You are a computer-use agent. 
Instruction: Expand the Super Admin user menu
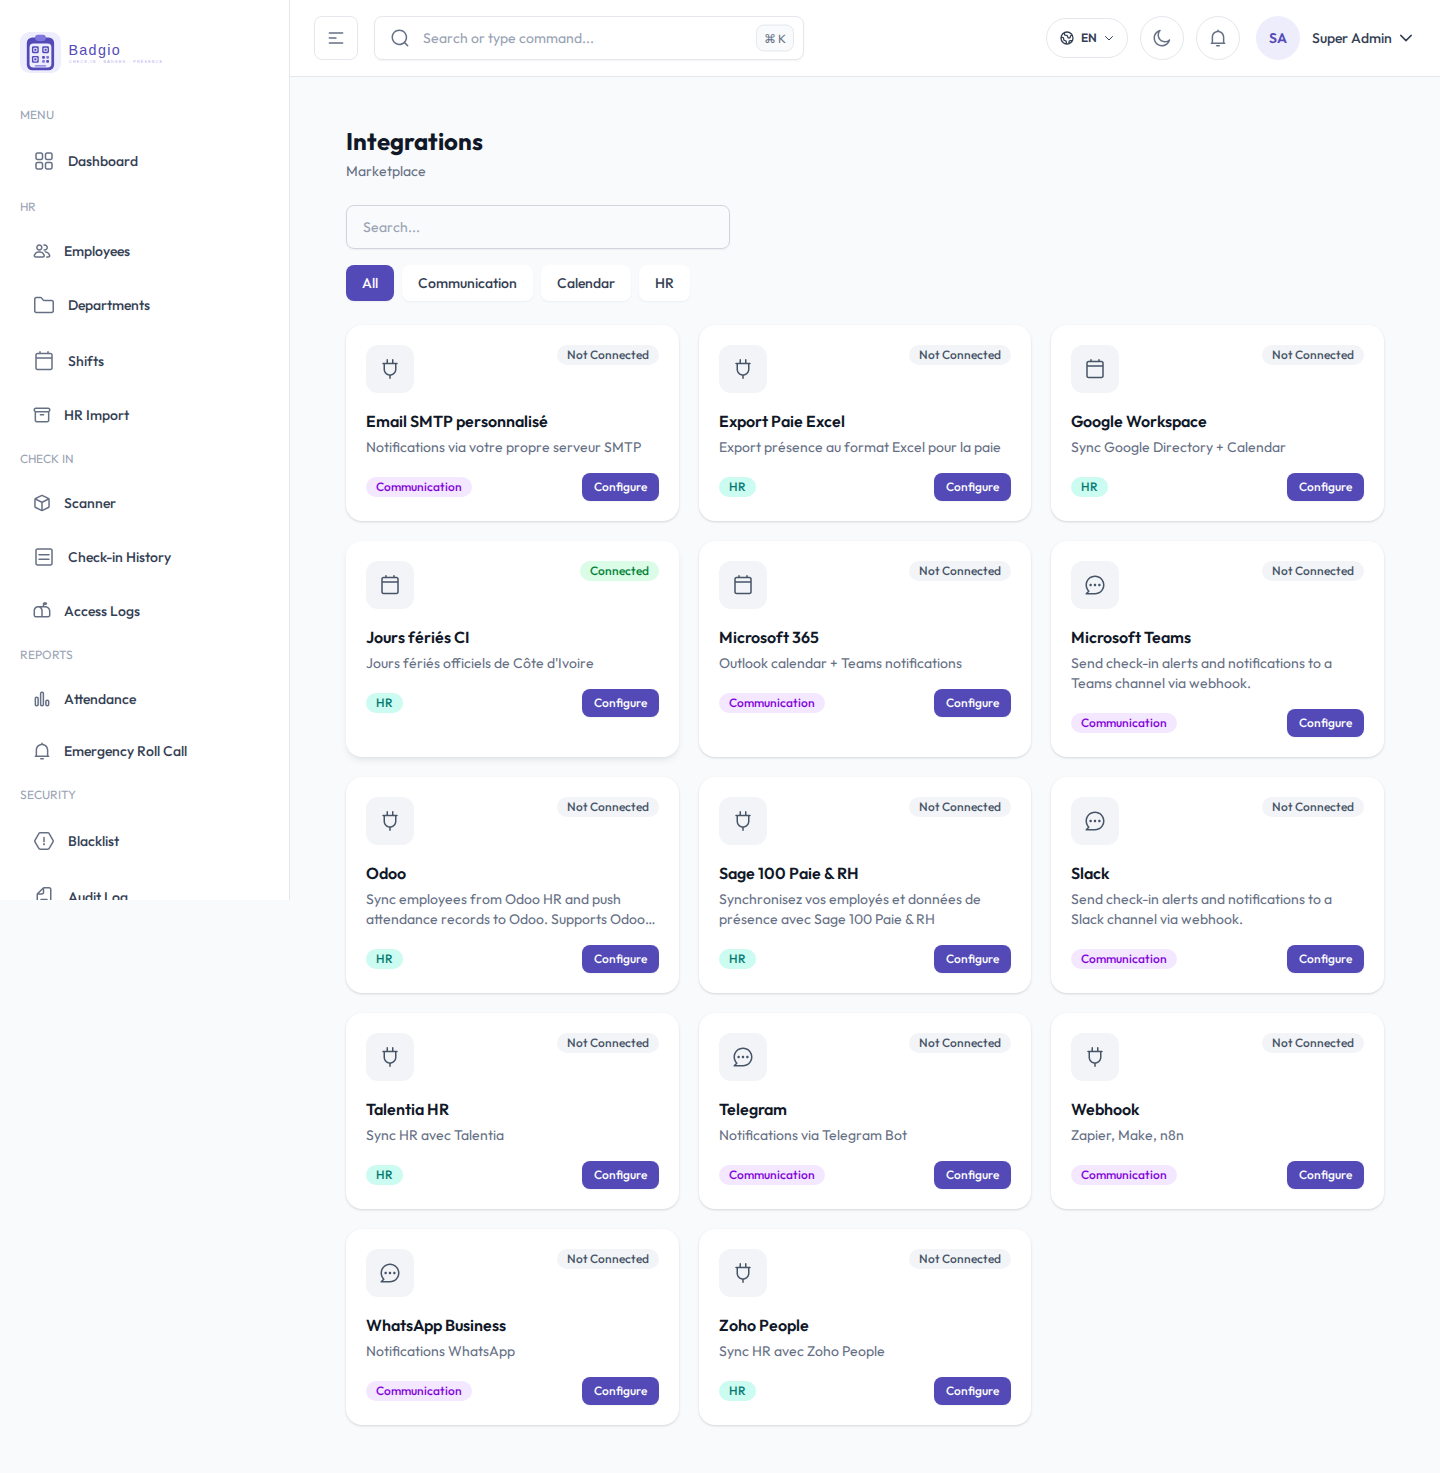(1335, 38)
